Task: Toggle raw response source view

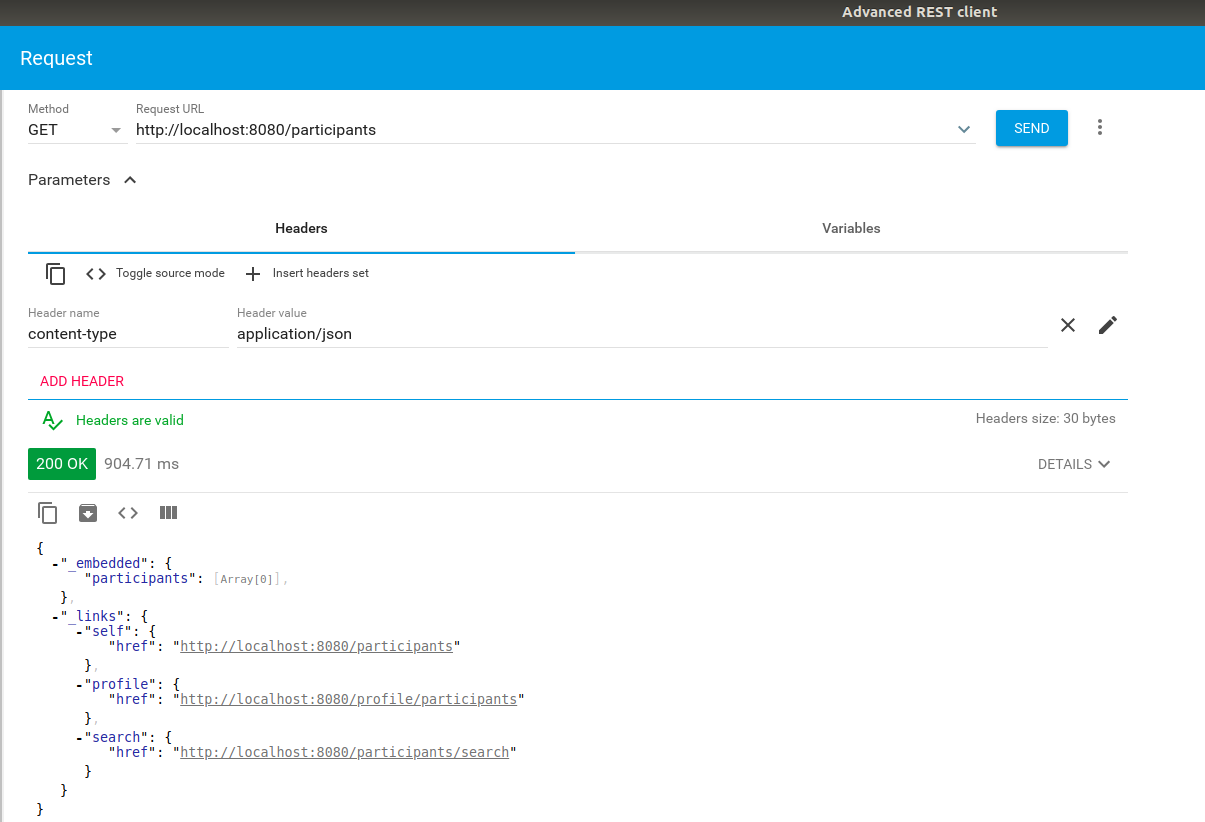Action: tap(128, 513)
